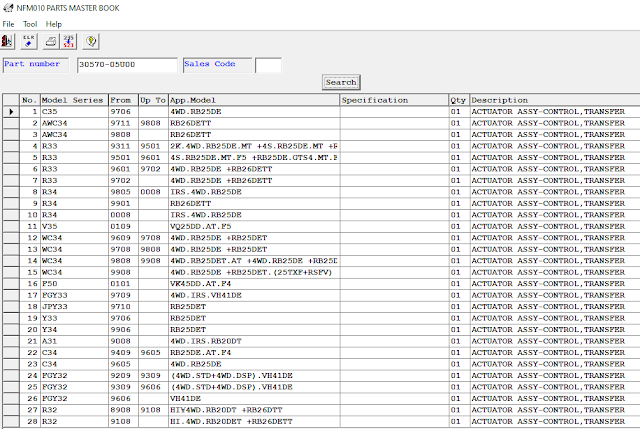
Task: Click the 4S.RB25DE.MT.F5 app model cell
Action: [254, 157]
